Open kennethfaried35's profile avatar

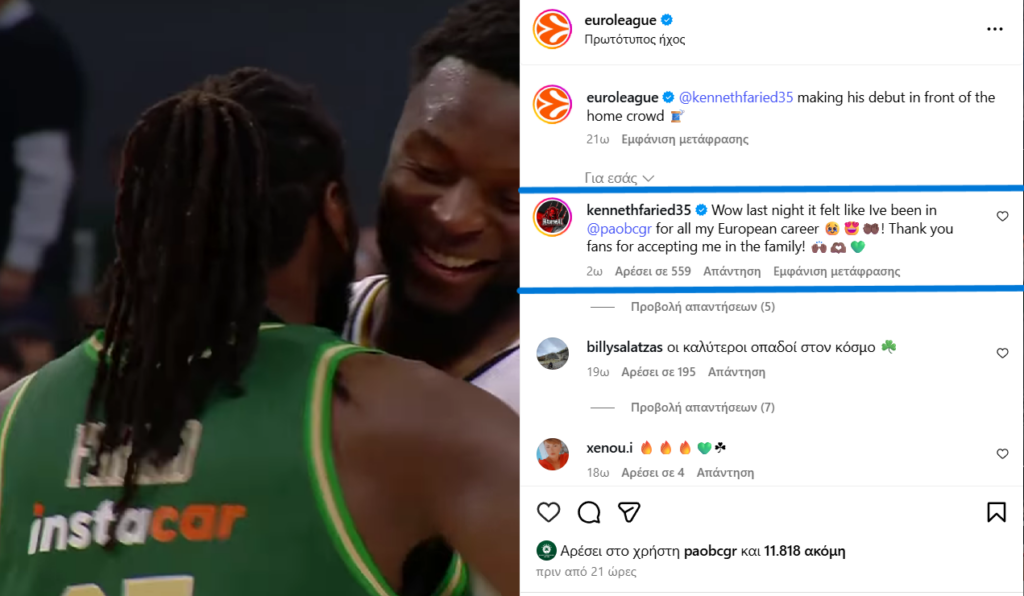click(x=552, y=217)
